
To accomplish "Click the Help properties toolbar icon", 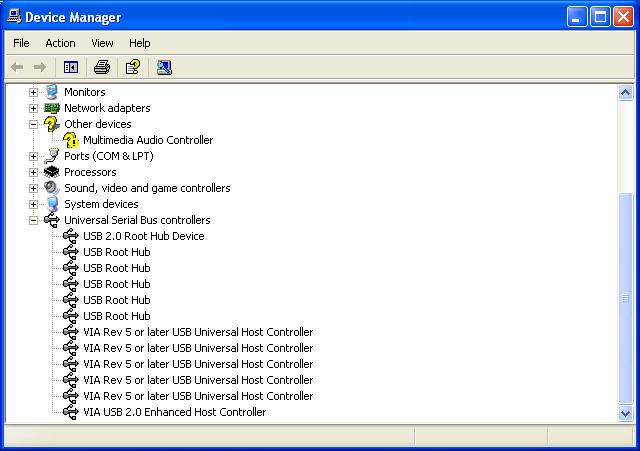I will click(132, 67).
